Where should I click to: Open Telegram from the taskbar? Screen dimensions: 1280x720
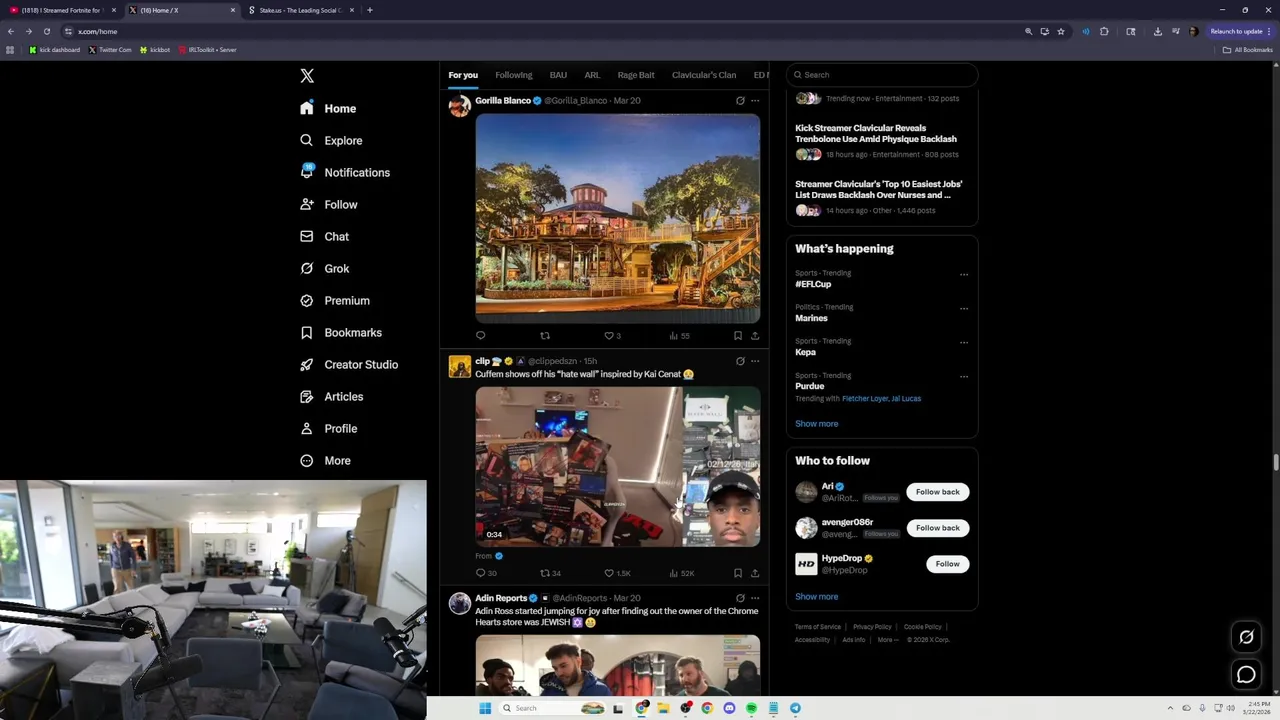tap(795, 708)
